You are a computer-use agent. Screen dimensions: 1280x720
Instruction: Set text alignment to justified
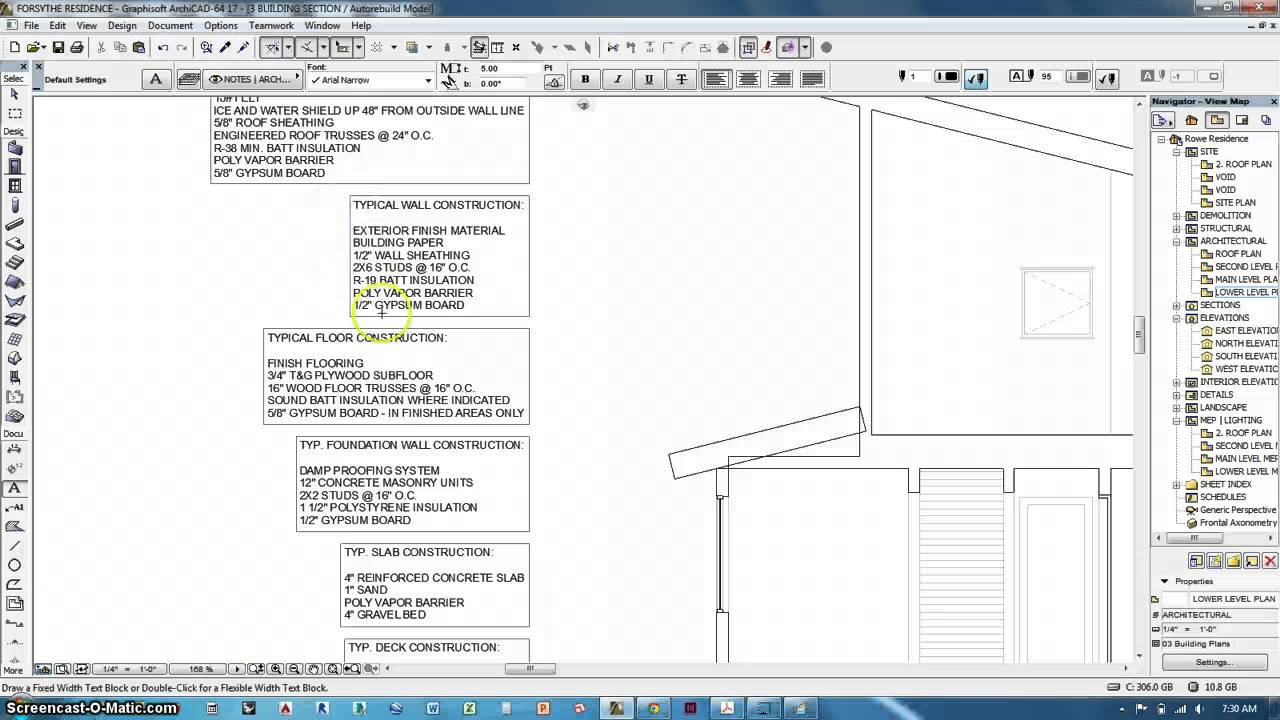[x=812, y=79]
